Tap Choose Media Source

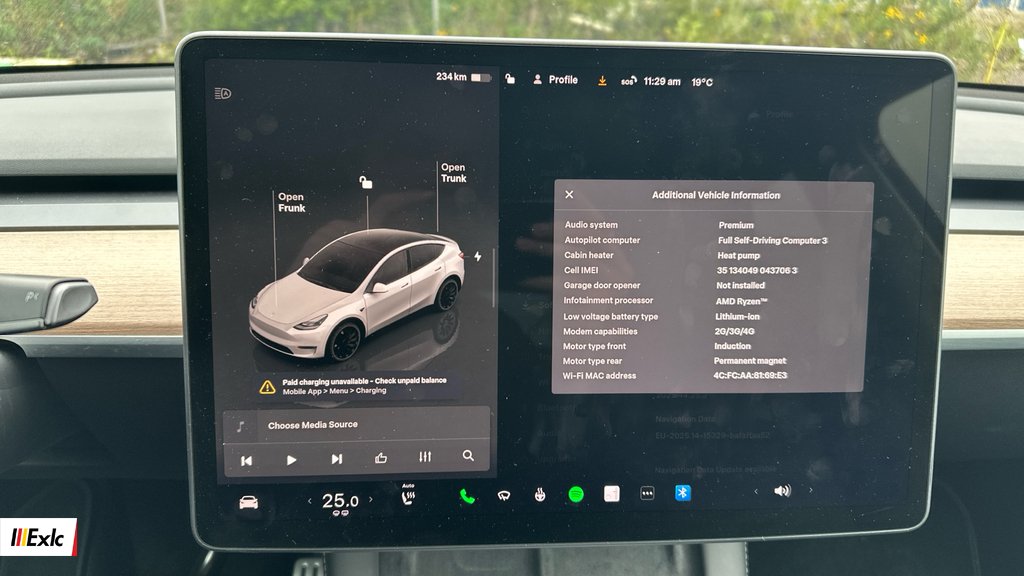[313, 424]
